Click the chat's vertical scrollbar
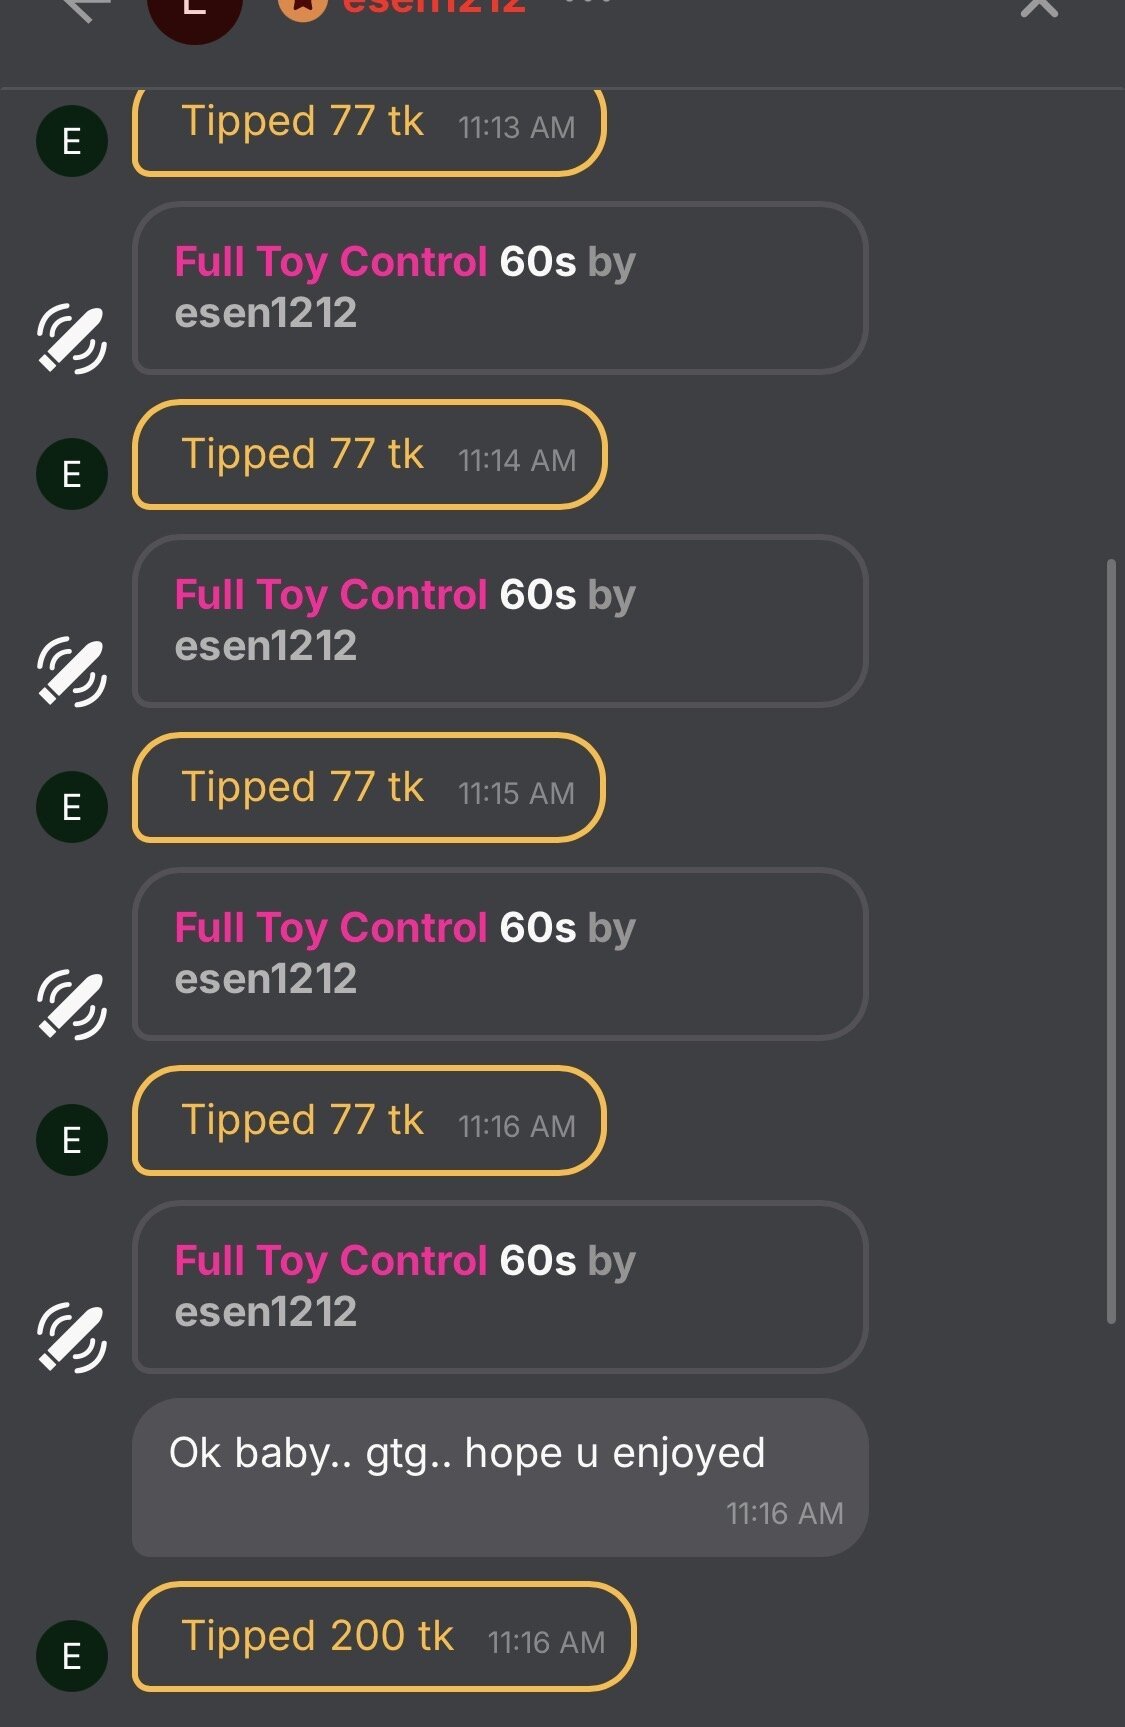The image size is (1125, 1727). pos(1110,940)
